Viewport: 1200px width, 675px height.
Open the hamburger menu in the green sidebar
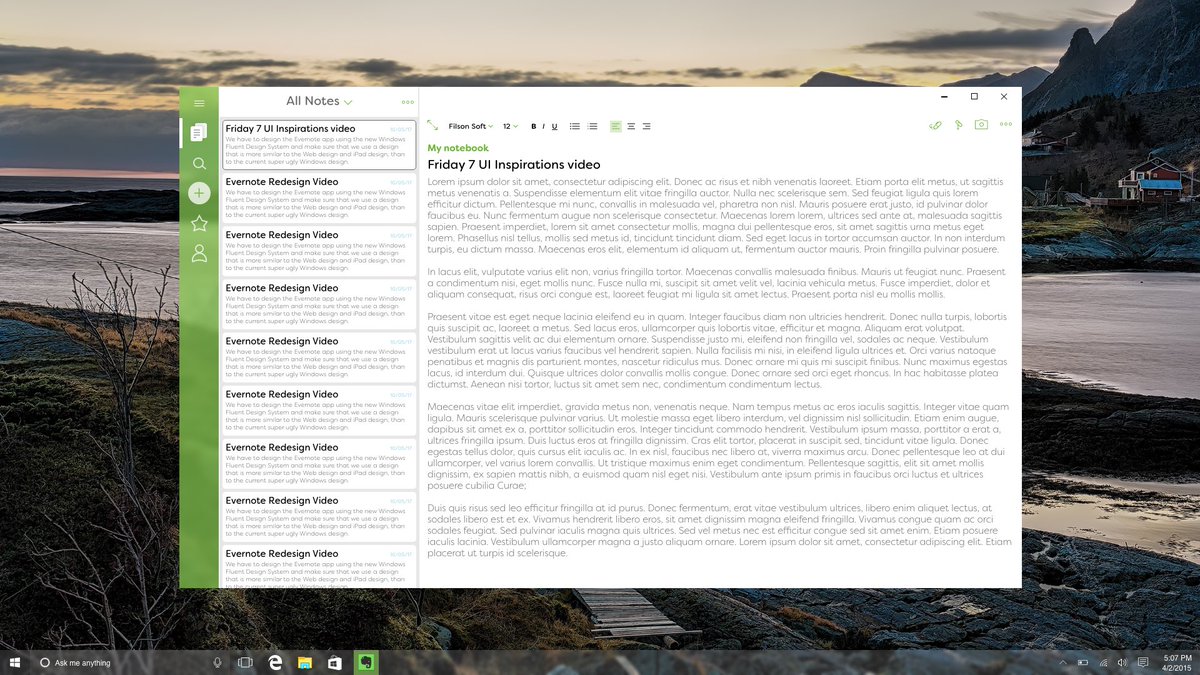click(x=199, y=102)
